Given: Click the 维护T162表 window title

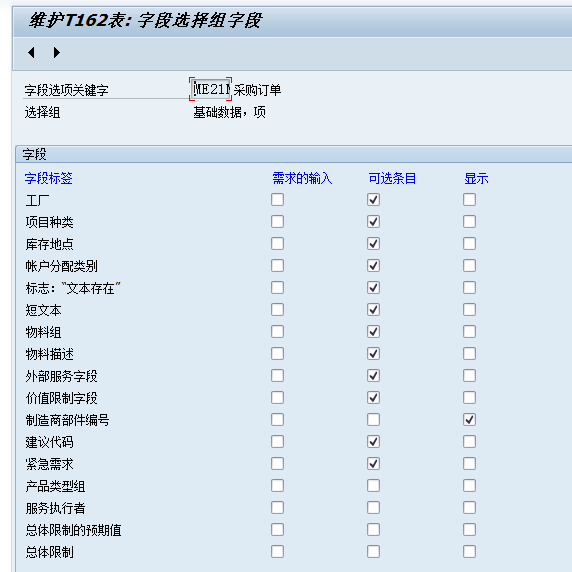Looking at the screenshot, I should [145, 20].
